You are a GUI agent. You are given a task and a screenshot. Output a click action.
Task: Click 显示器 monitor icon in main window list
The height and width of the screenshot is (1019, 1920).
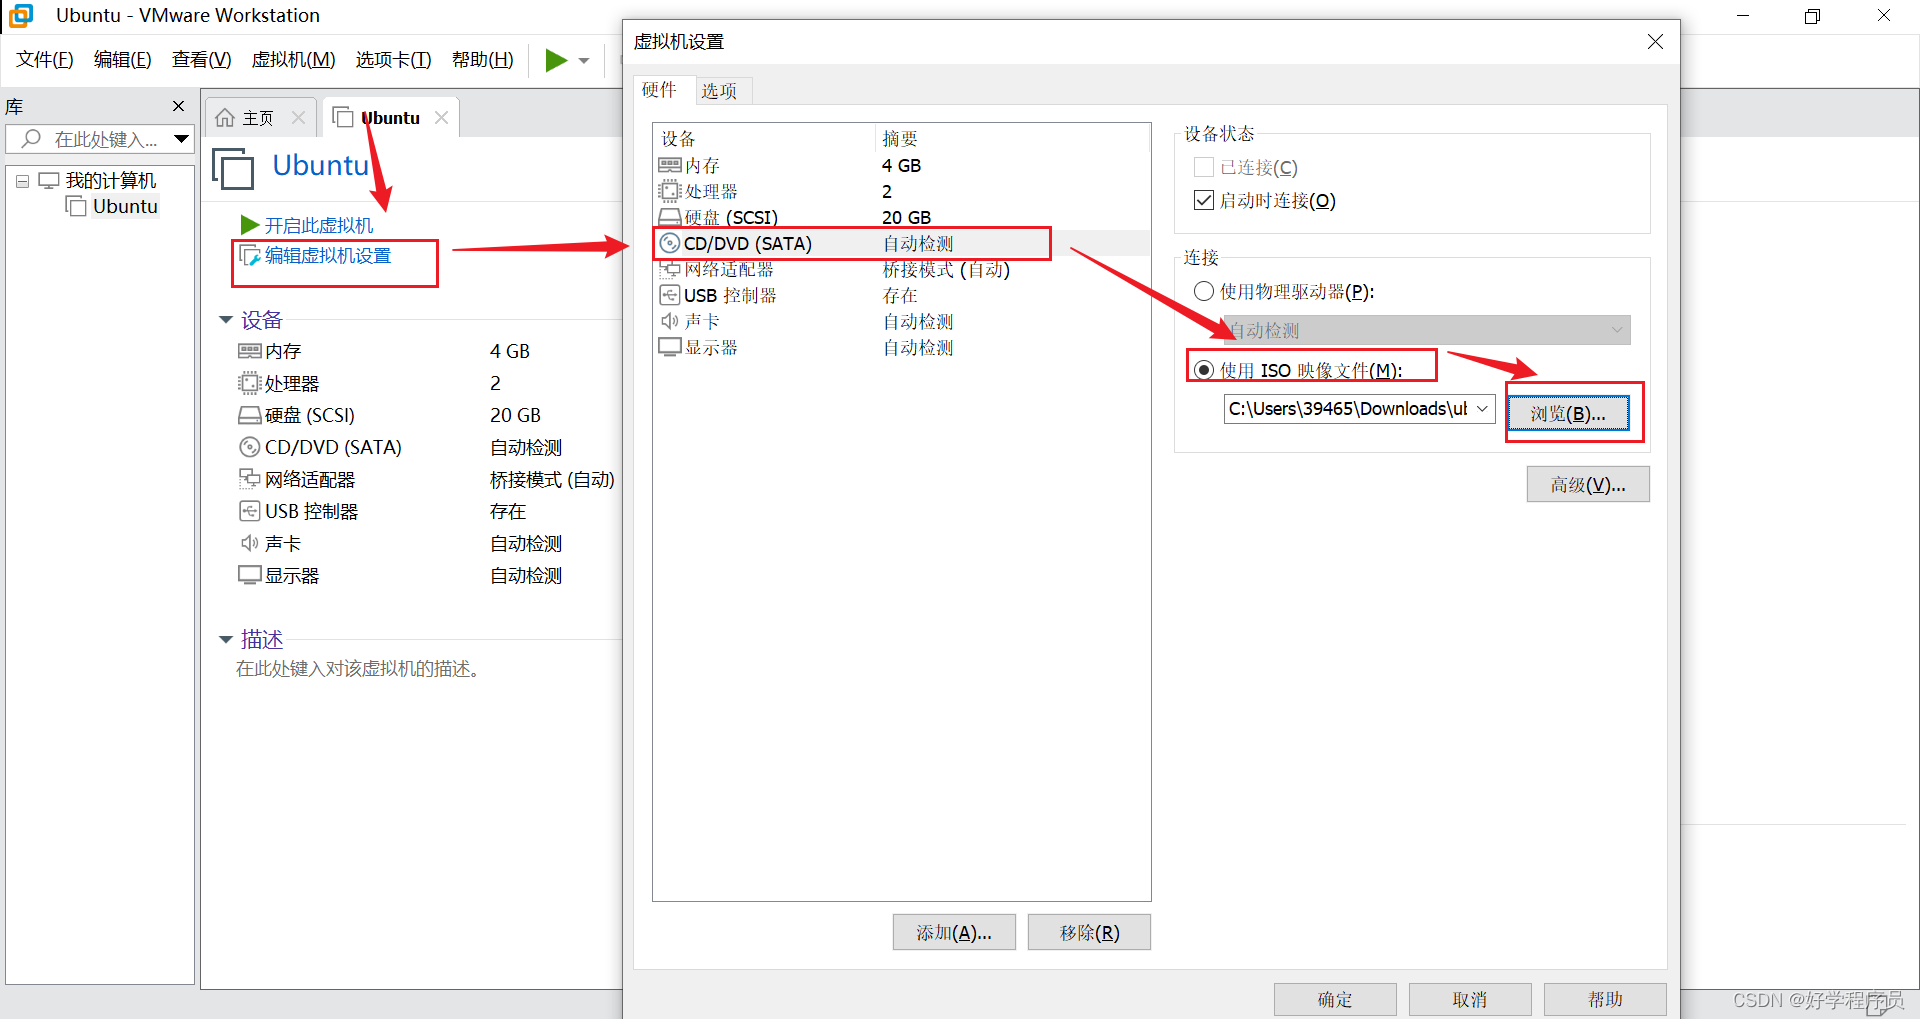pos(249,575)
